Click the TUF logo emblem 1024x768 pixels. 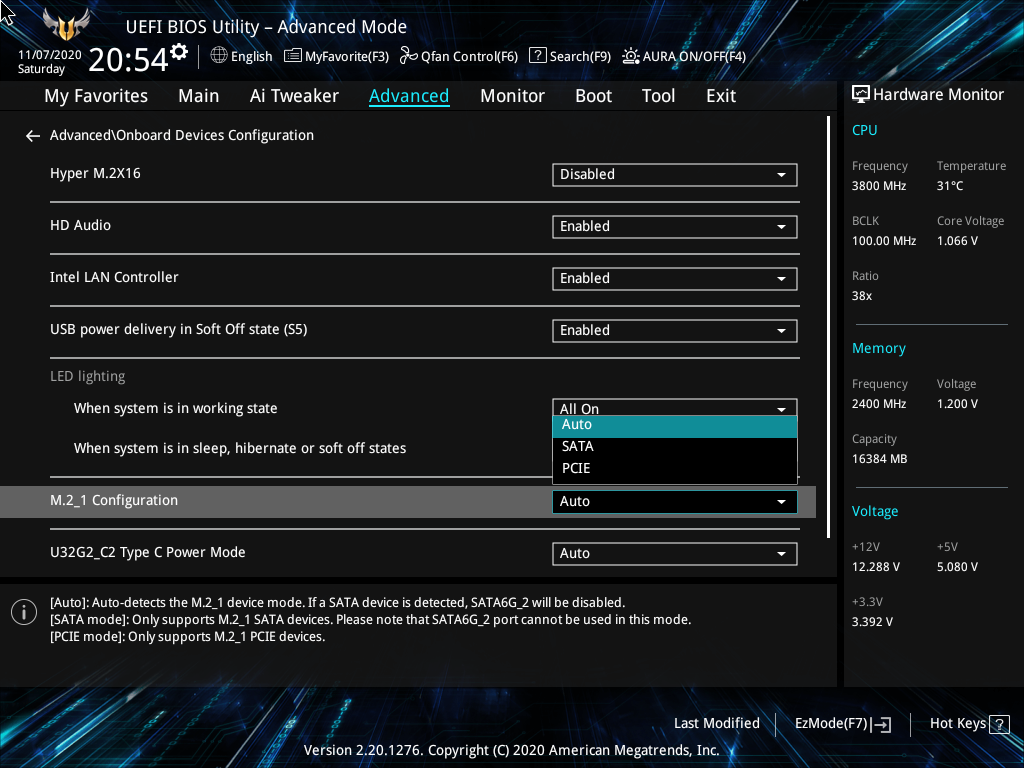click(65, 25)
